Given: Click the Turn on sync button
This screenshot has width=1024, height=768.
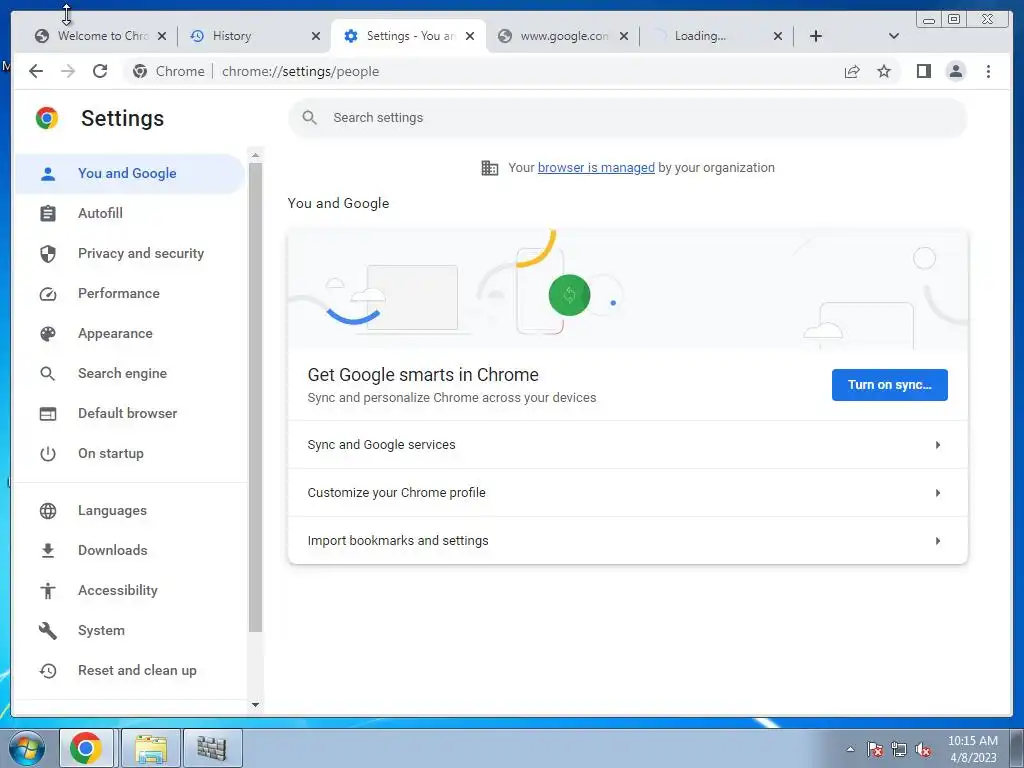Looking at the screenshot, I should coord(889,385).
